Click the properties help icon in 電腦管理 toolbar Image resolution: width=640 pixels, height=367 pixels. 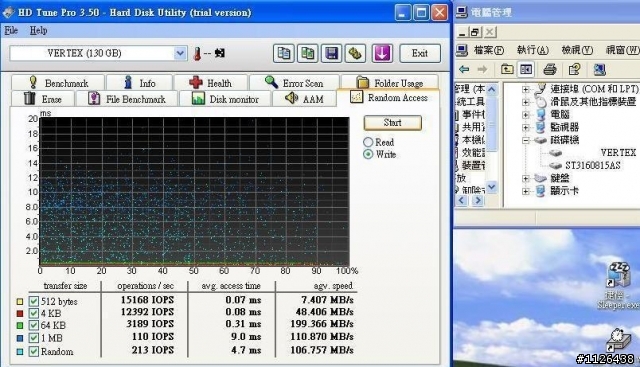(x=574, y=69)
